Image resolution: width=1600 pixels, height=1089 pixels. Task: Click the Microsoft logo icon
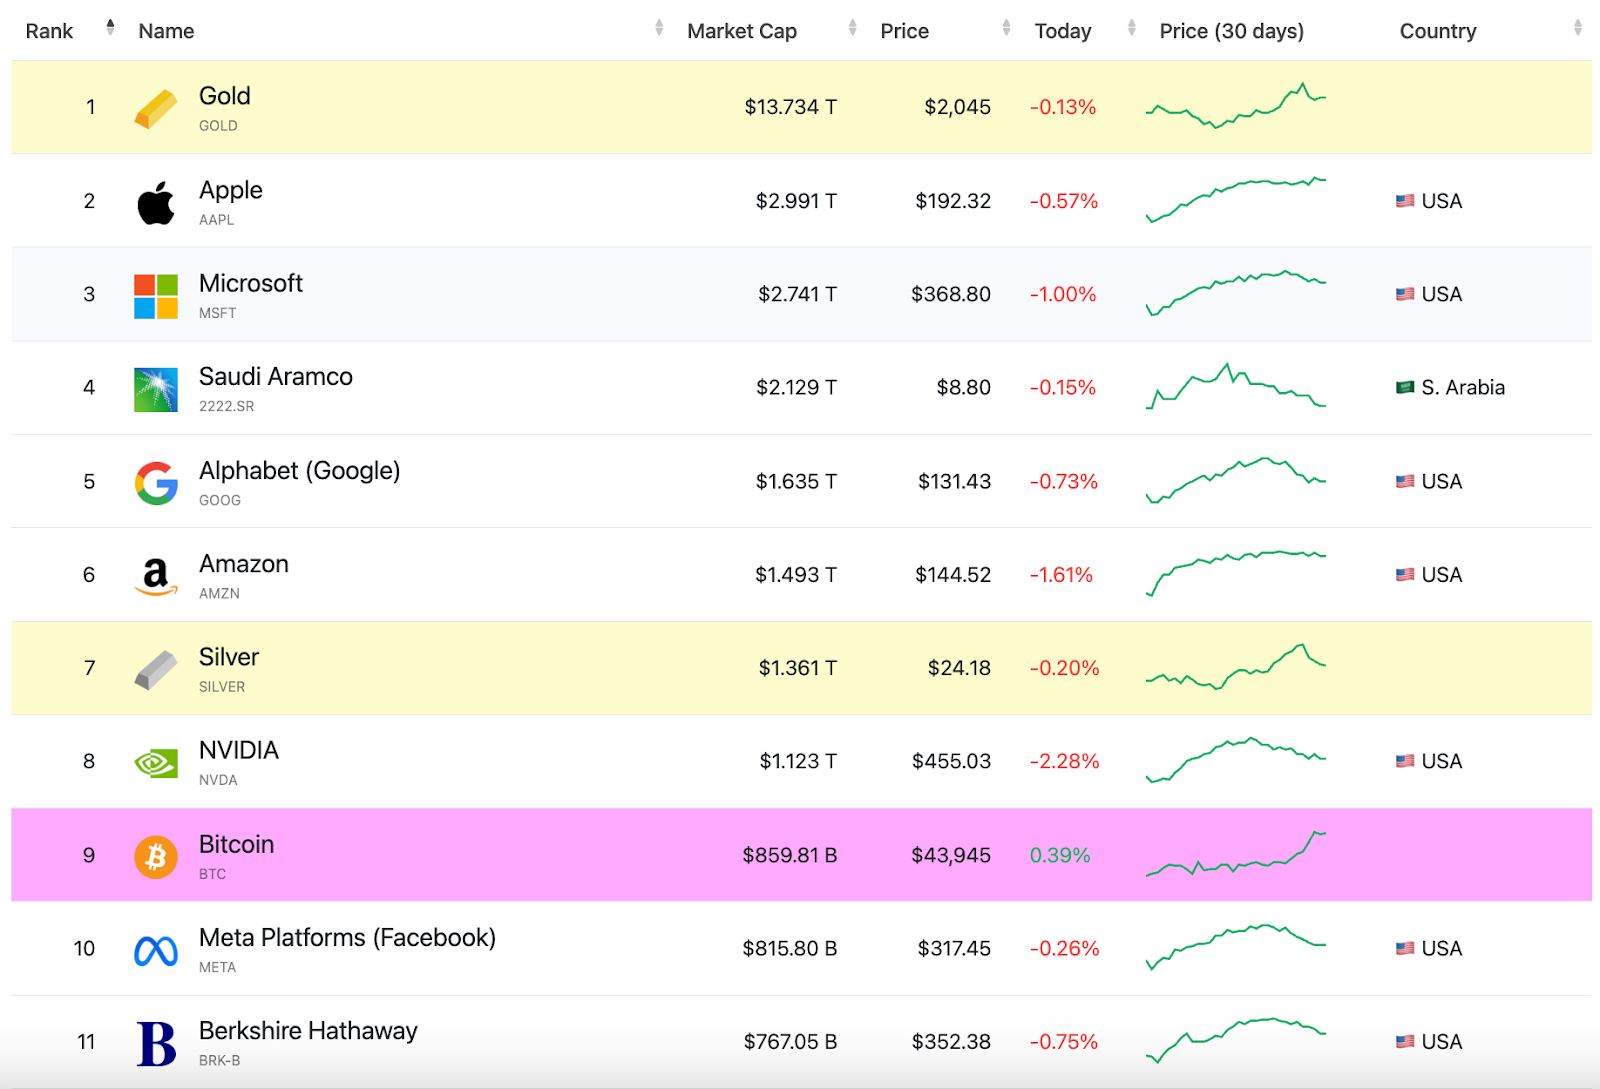156,296
